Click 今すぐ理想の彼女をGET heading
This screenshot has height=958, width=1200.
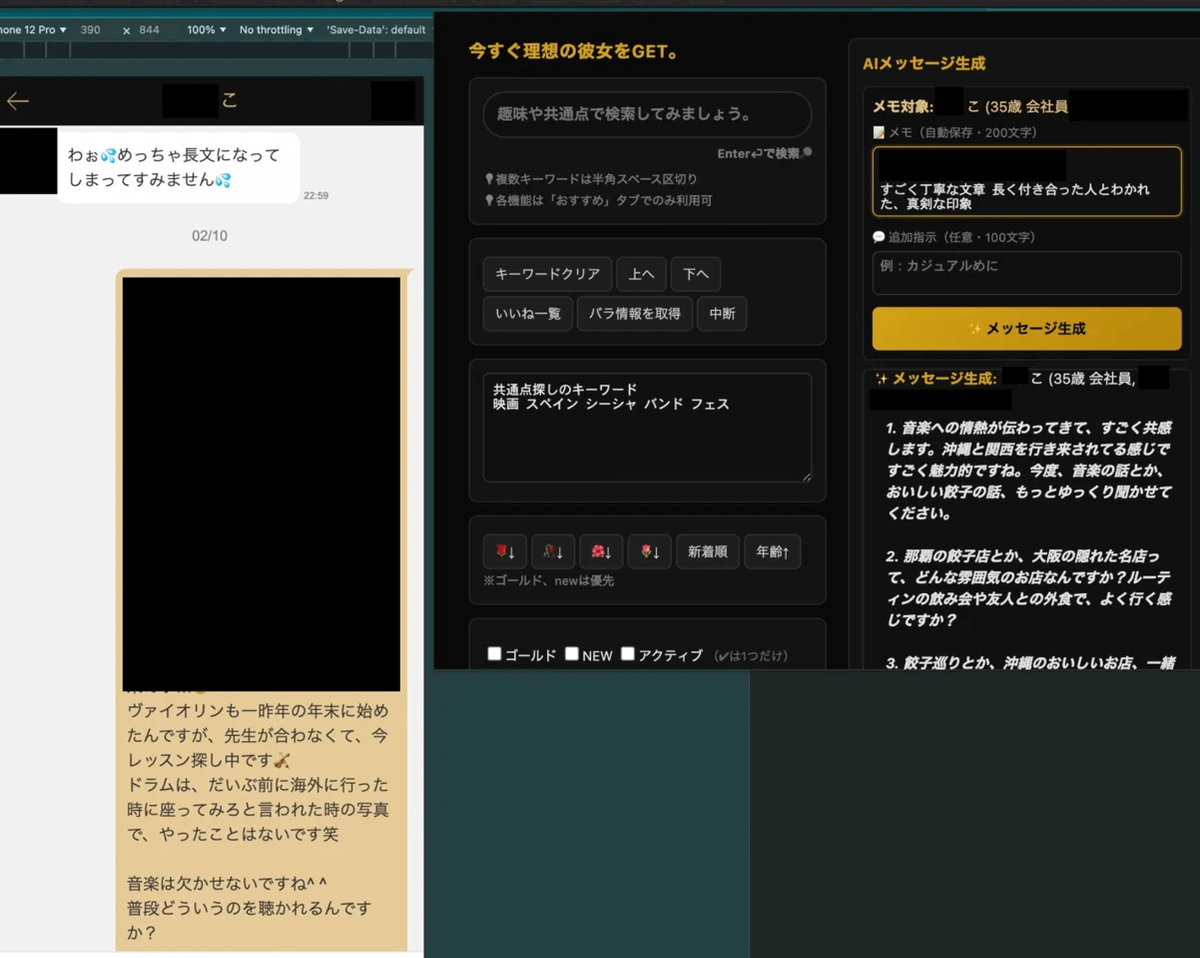point(573,51)
